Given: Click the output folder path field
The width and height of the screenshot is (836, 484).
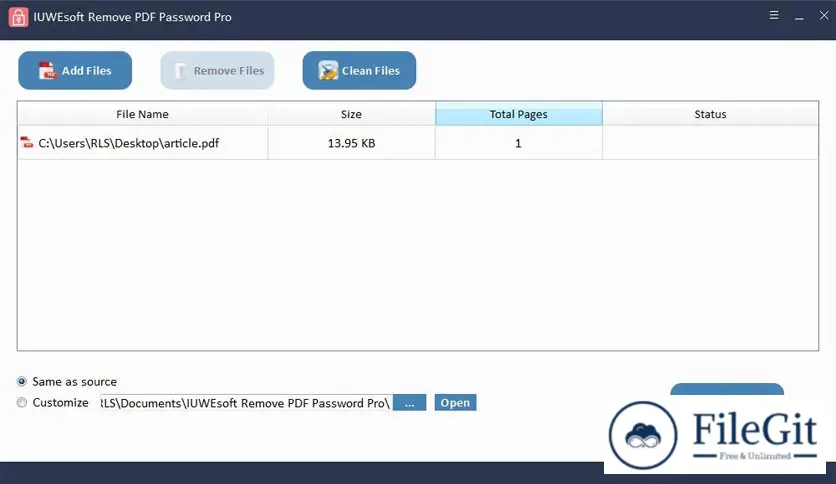Looking at the screenshot, I should pyautogui.click(x=245, y=403).
